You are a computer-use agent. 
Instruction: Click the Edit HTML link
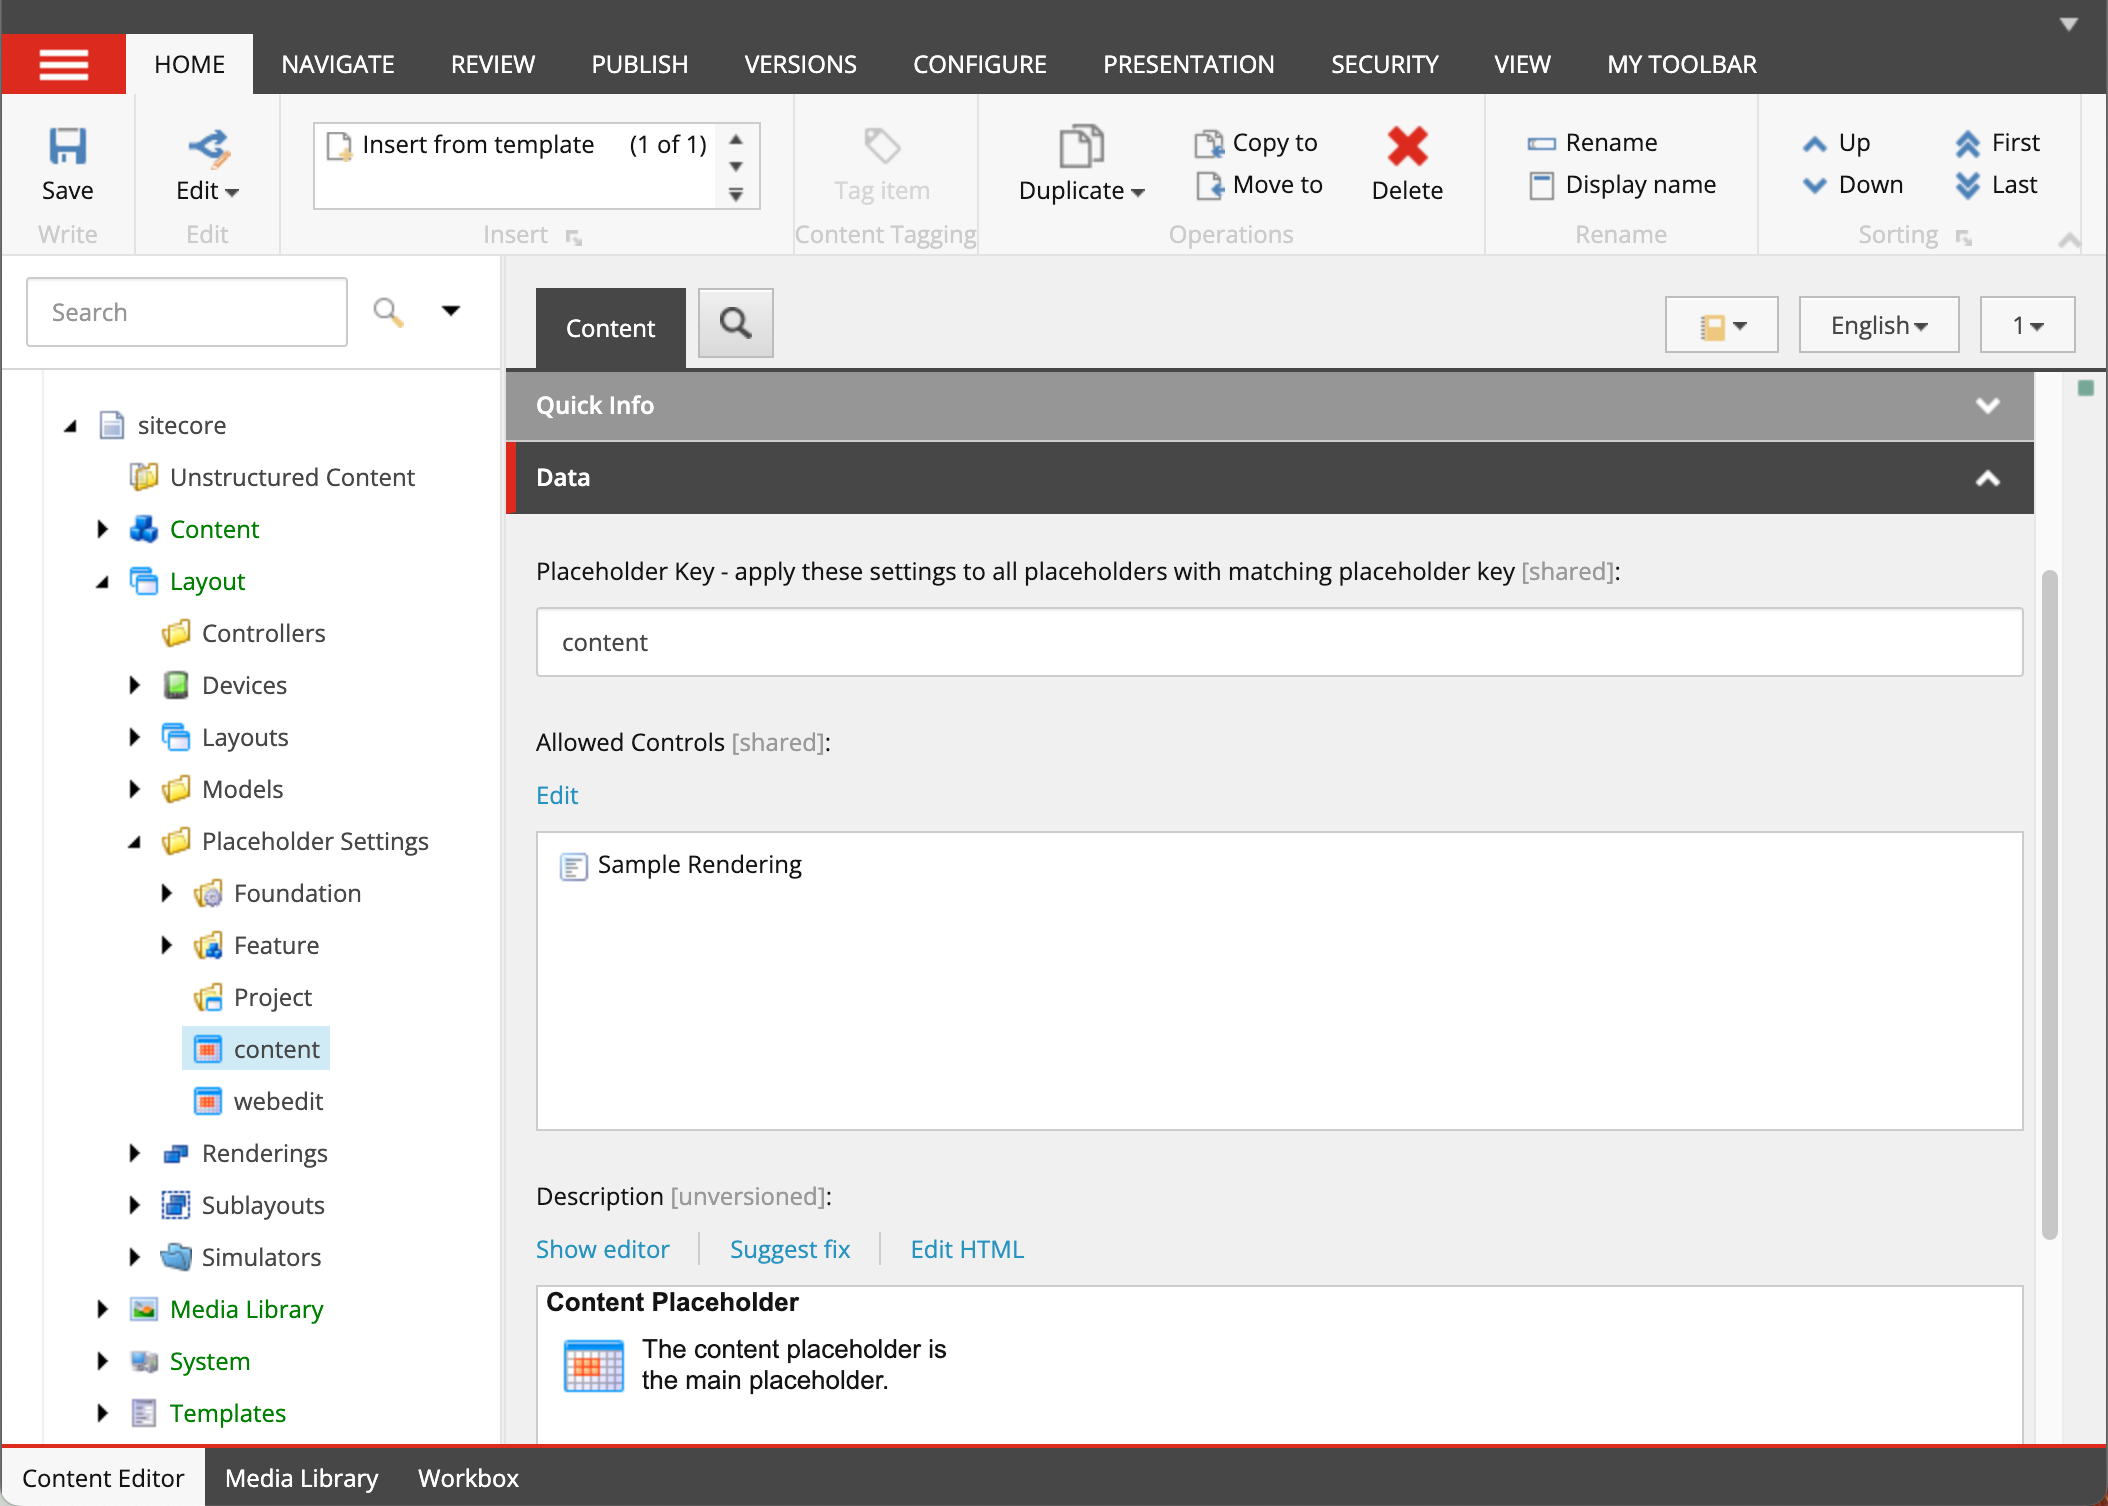pyautogui.click(x=967, y=1249)
